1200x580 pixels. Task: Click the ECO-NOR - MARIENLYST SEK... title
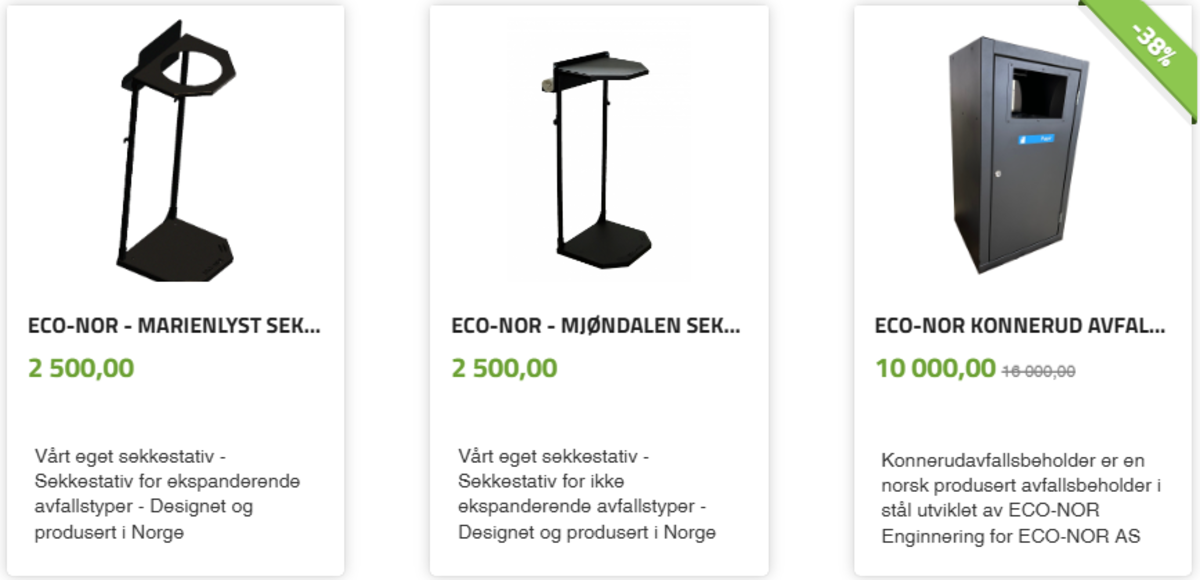pyautogui.click(x=175, y=326)
